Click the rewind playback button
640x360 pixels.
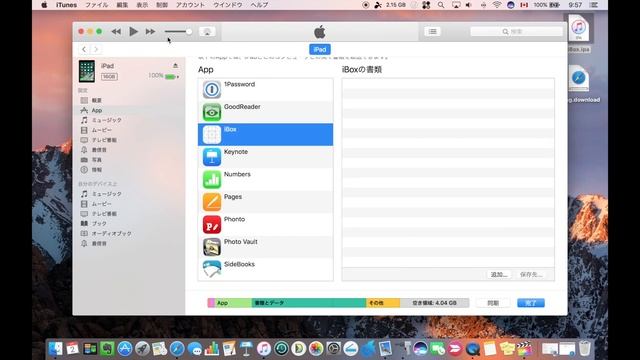[116, 31]
